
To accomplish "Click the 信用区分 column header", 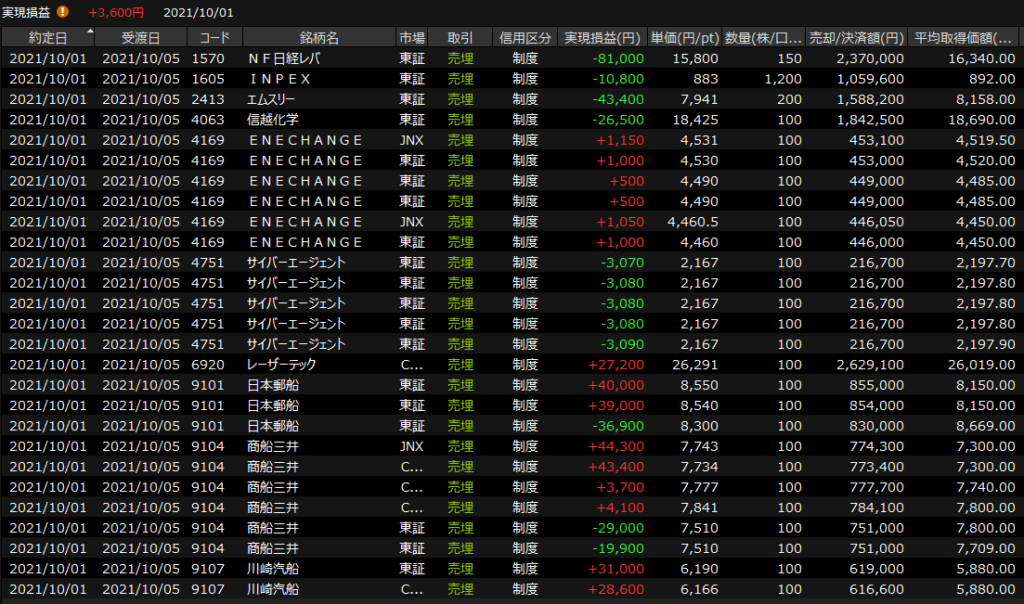I will (525, 38).
